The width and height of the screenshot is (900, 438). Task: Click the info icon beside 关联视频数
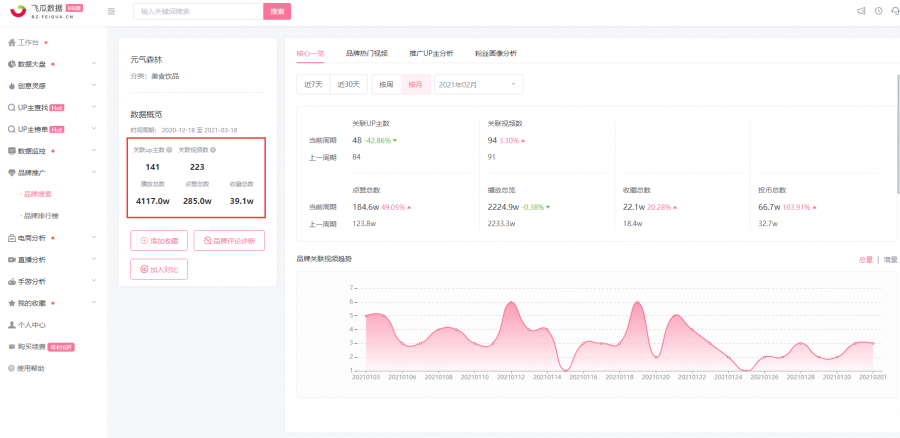213,150
